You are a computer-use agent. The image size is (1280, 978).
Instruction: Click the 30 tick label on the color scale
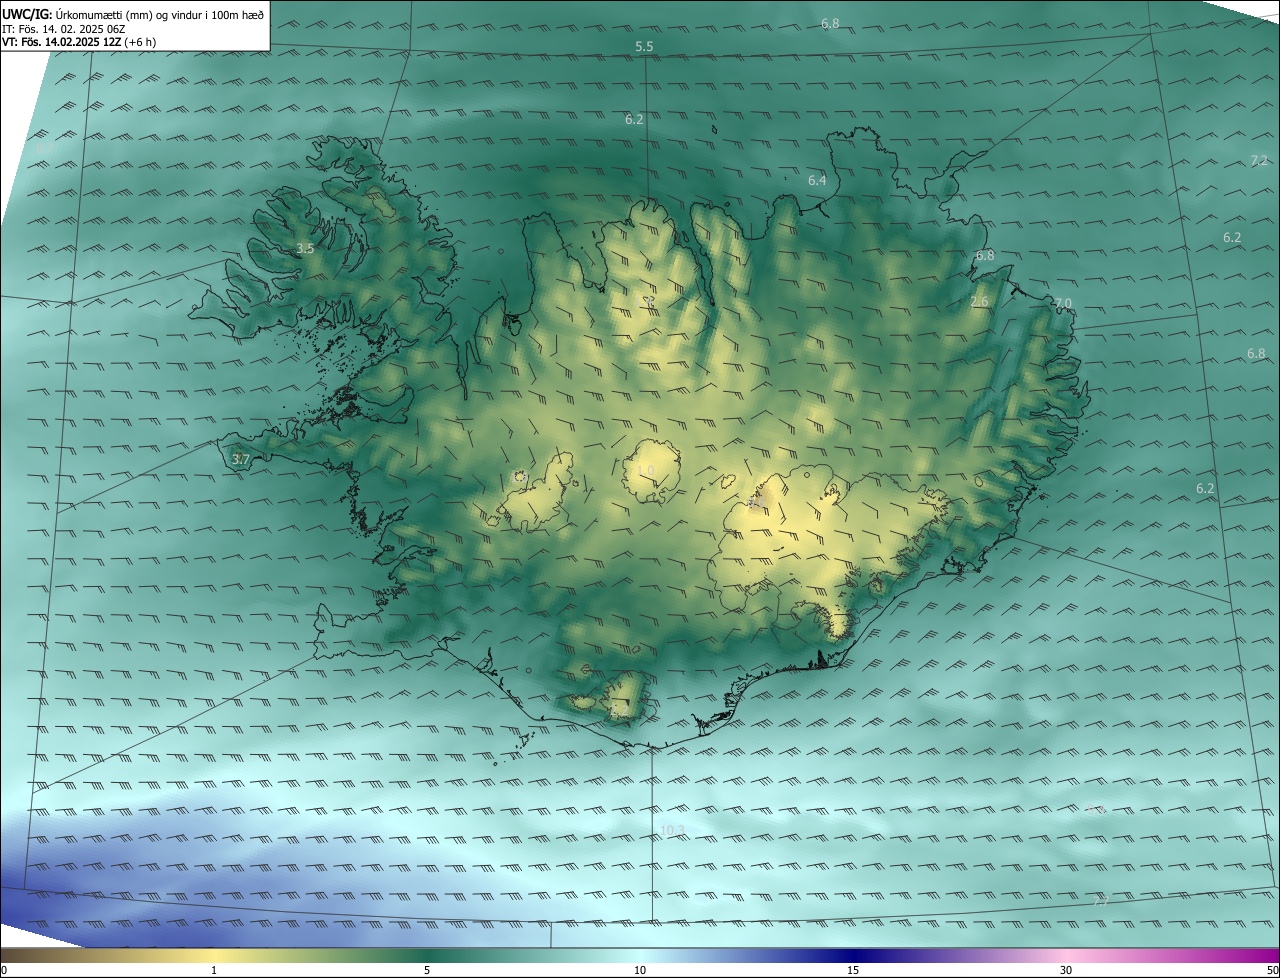(1066, 971)
